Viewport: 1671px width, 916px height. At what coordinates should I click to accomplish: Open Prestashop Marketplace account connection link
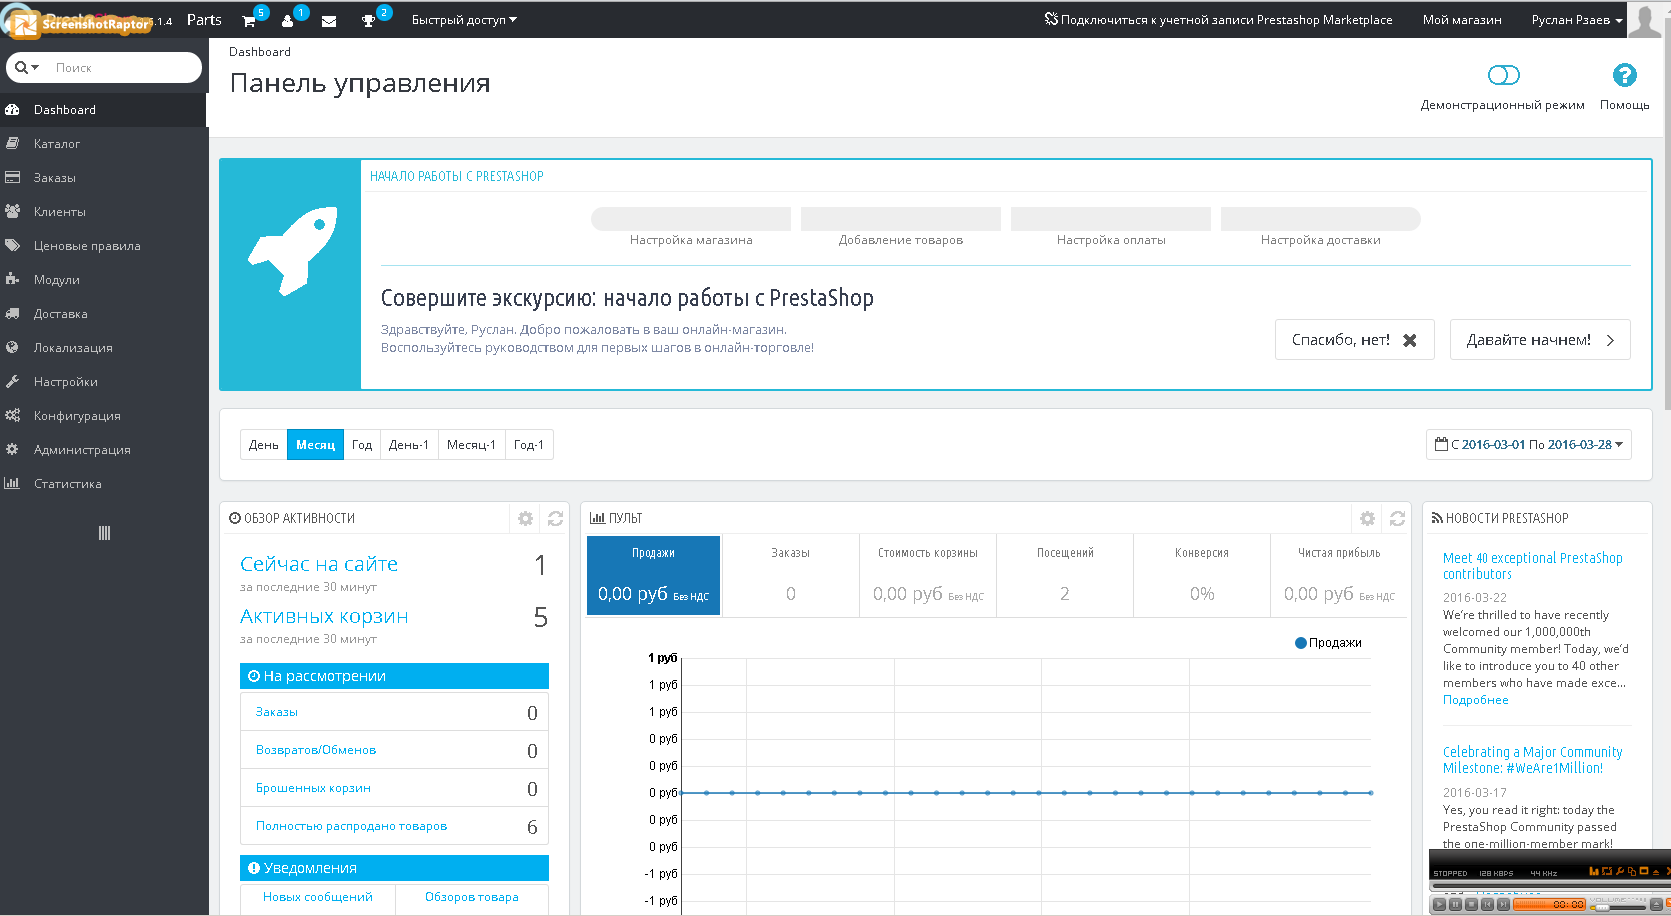click(x=1218, y=20)
